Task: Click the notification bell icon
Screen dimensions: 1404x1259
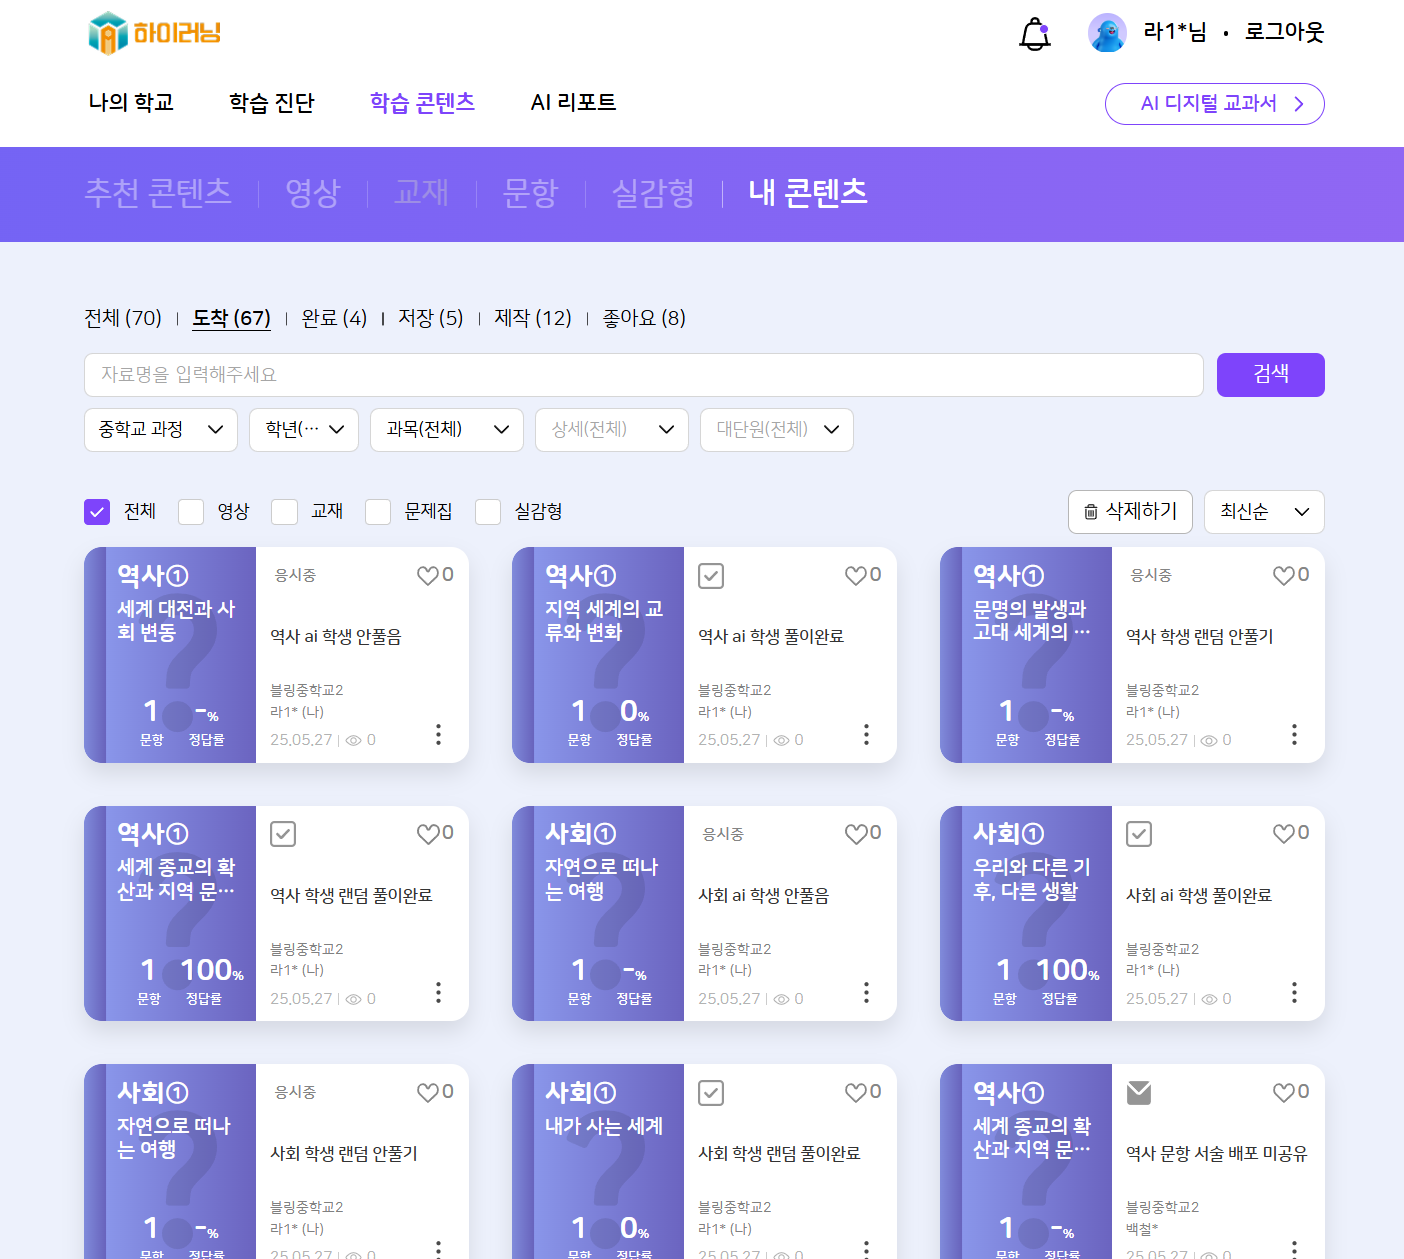Action: click(x=1034, y=34)
